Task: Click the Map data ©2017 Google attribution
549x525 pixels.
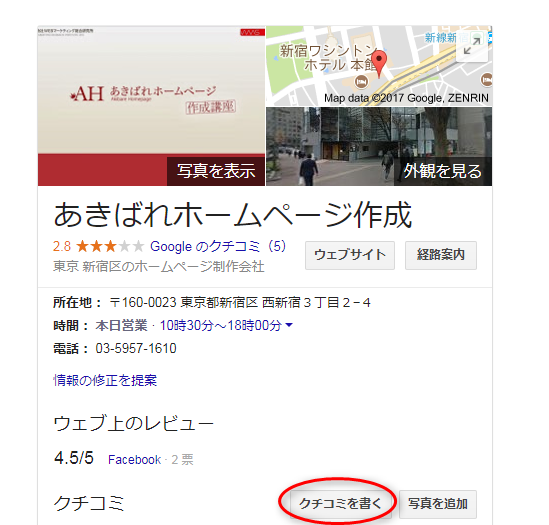Action: click(x=406, y=98)
